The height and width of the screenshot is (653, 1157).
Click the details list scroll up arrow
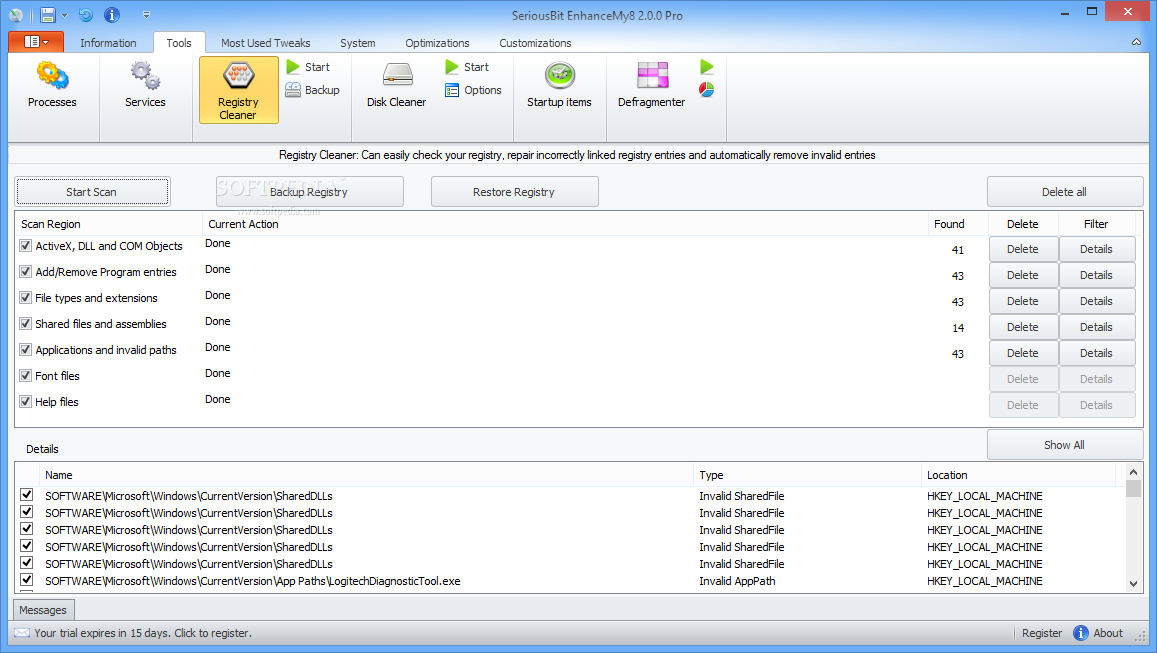[x=1133, y=472]
